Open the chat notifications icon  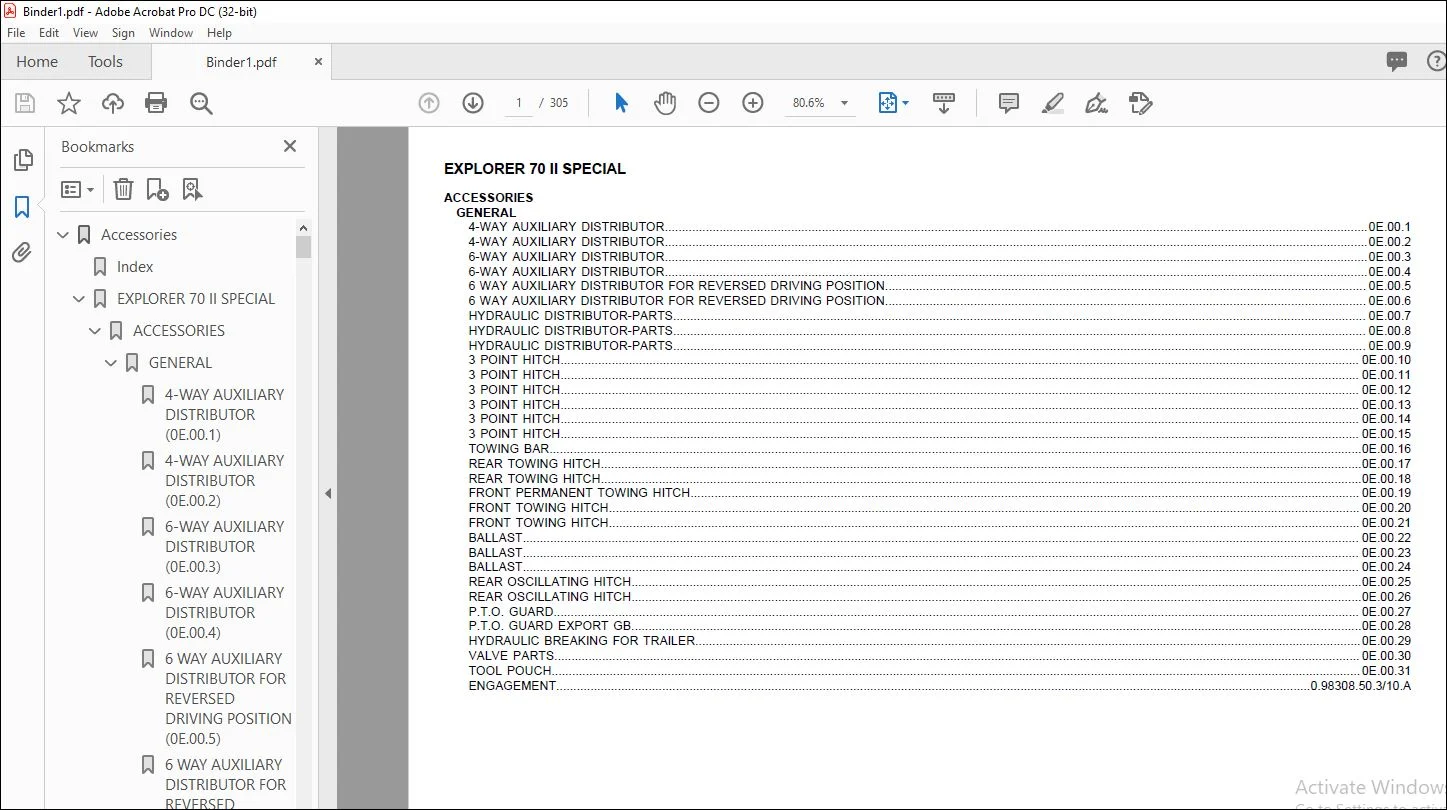1397,62
